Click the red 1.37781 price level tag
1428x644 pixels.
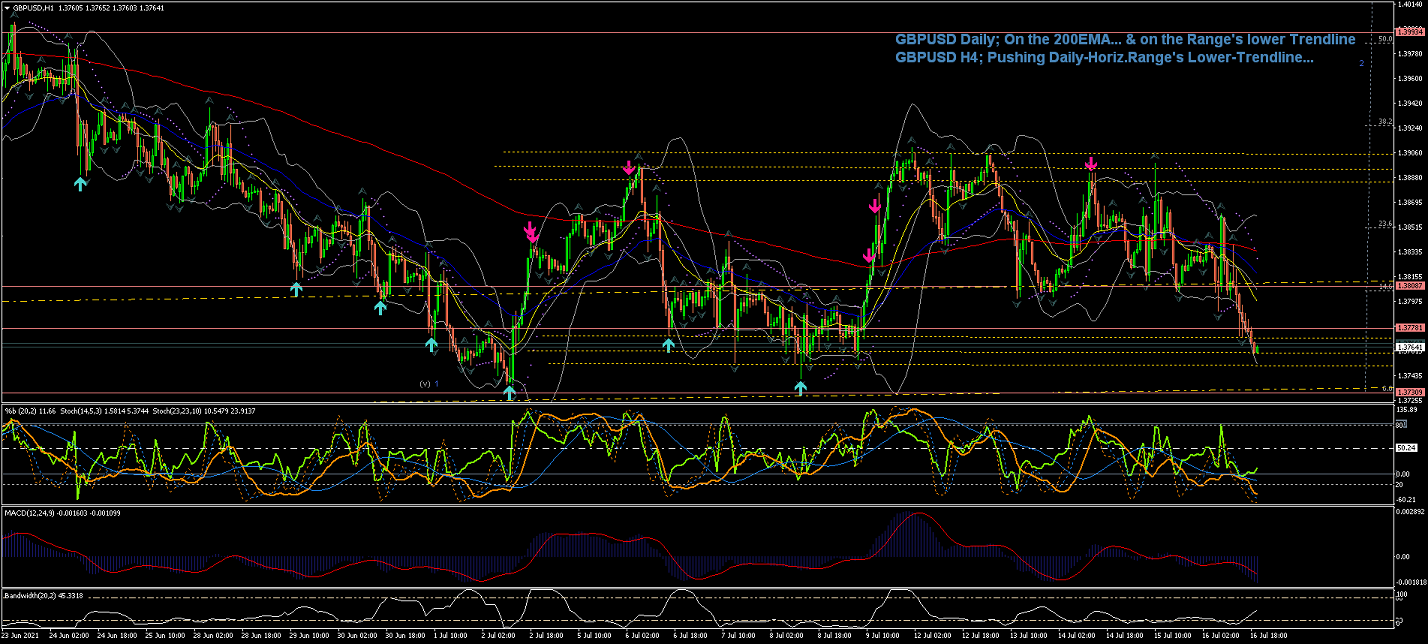tap(1410, 328)
